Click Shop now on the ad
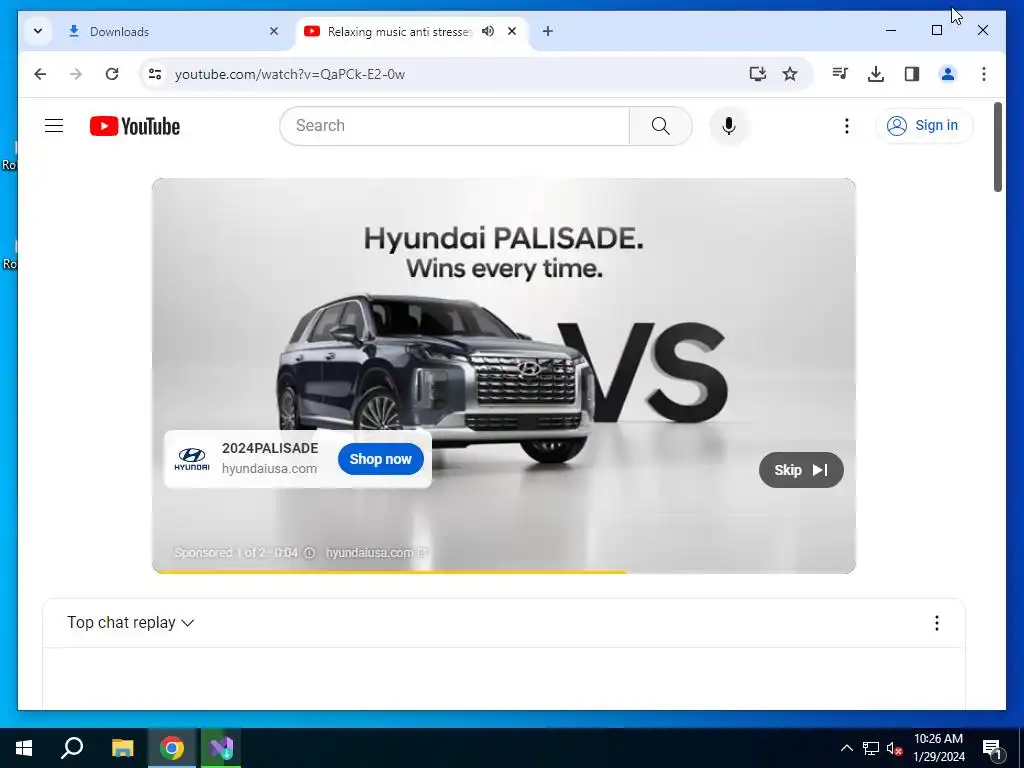Image resolution: width=1024 pixels, height=768 pixels. [381, 459]
